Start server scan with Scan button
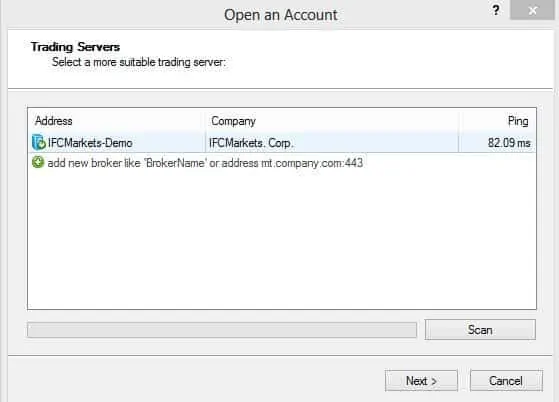The width and height of the screenshot is (559, 402). coord(480,330)
